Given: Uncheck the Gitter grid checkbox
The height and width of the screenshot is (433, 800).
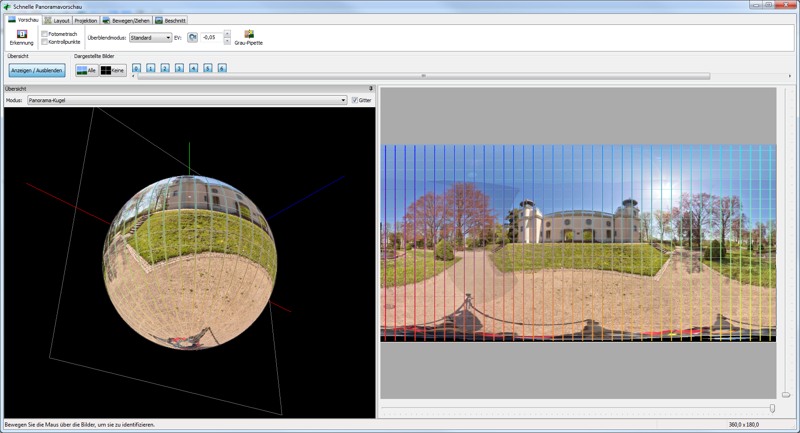Looking at the screenshot, I should pos(355,100).
